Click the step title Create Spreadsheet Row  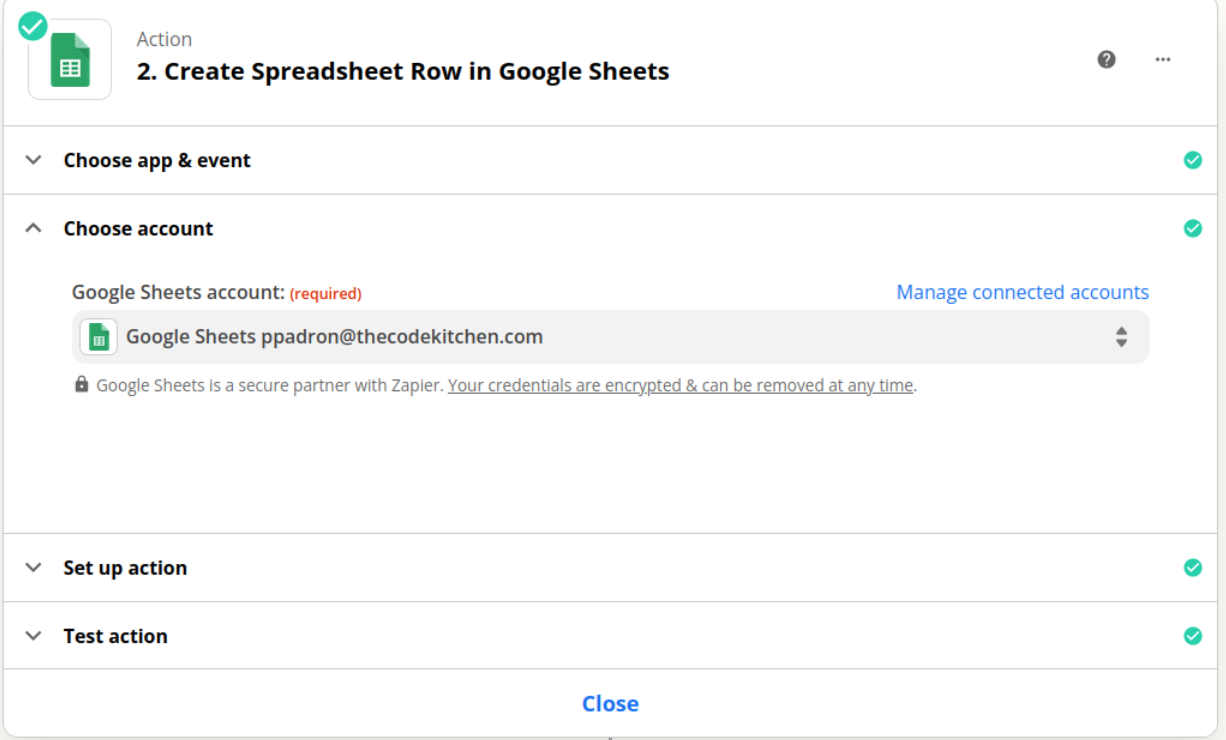(x=403, y=72)
